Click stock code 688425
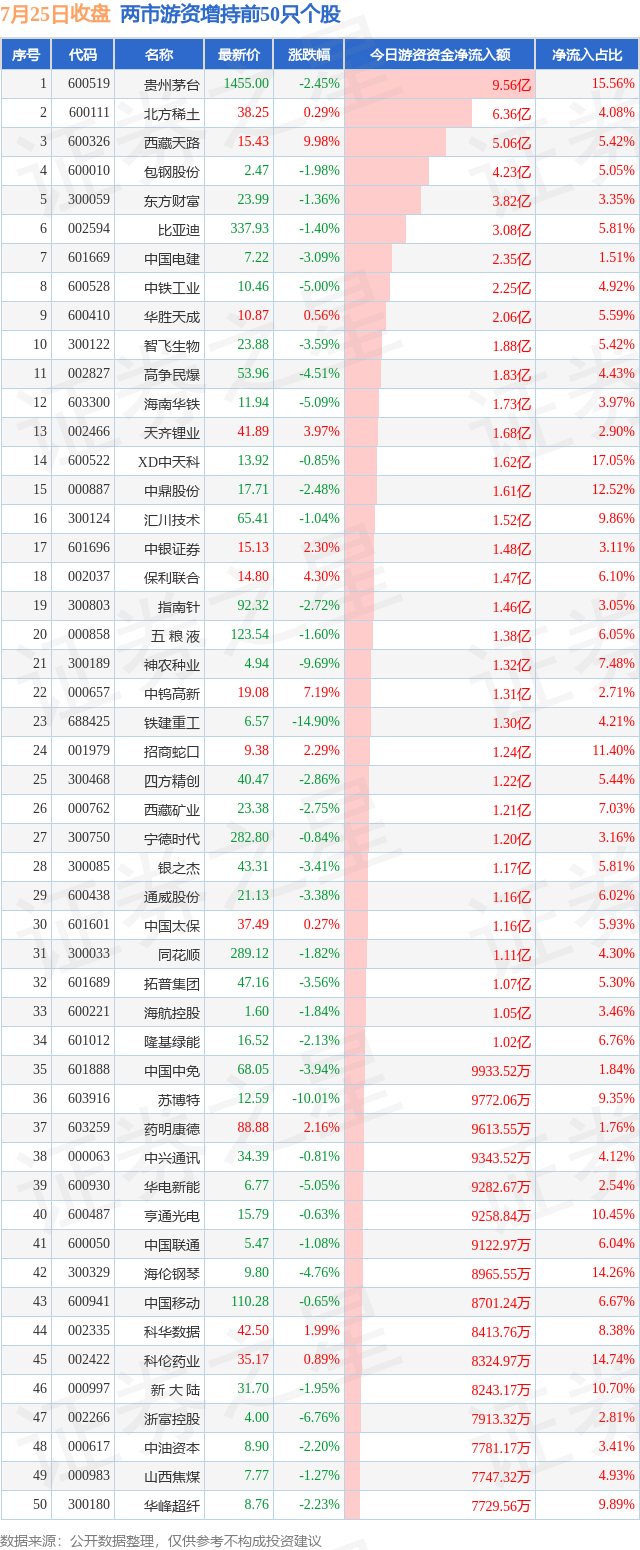Viewport: 640px width, 1550px height. coord(89,722)
